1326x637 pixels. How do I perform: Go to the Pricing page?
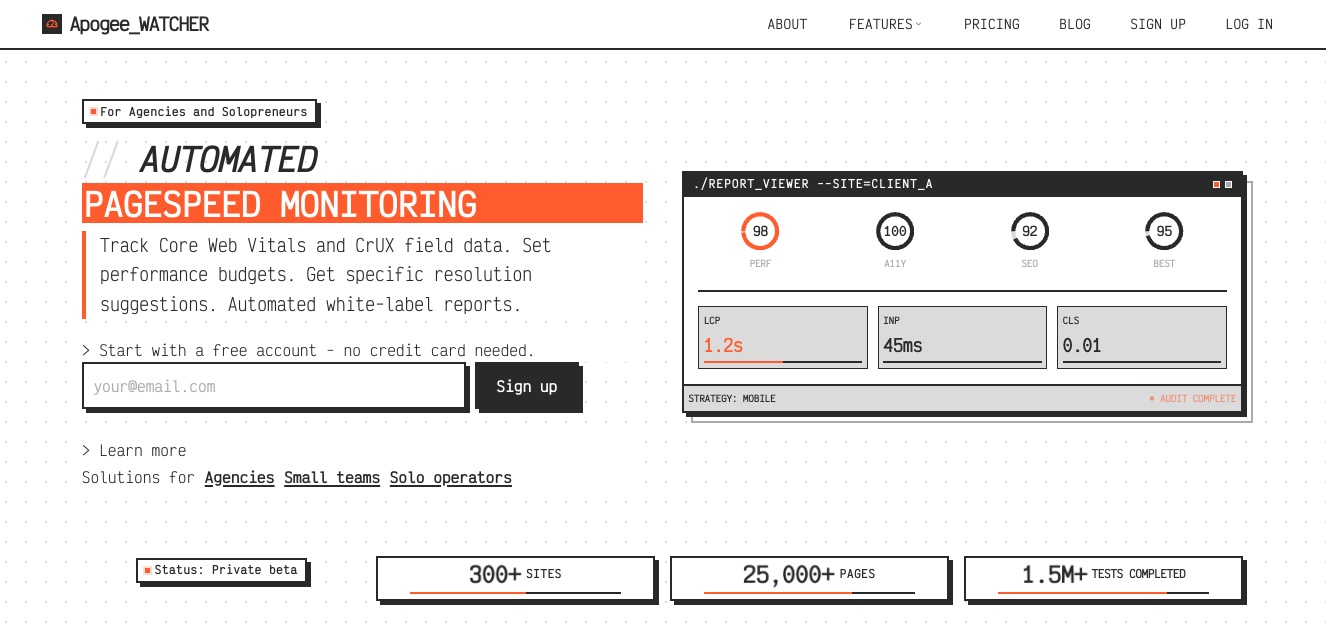pyautogui.click(x=991, y=24)
